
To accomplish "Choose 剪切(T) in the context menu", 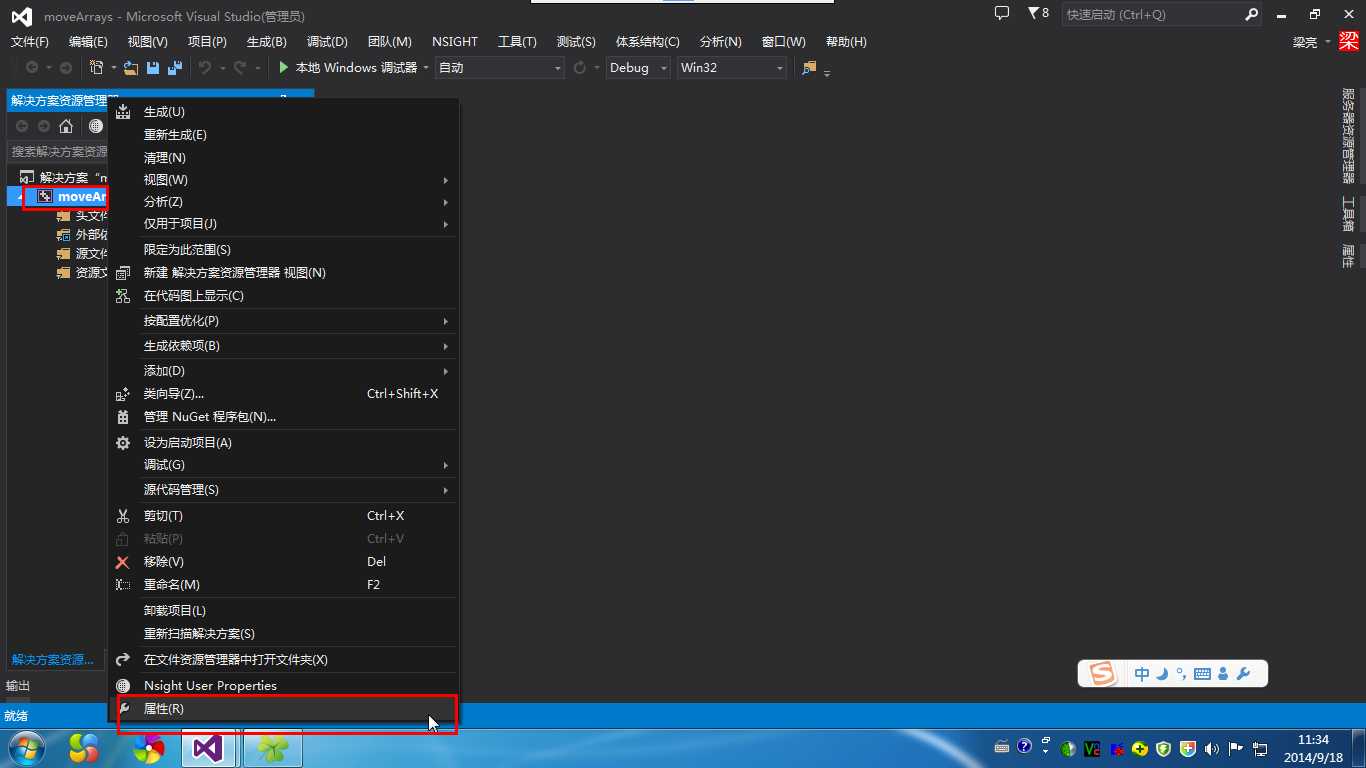I will coord(284,516).
